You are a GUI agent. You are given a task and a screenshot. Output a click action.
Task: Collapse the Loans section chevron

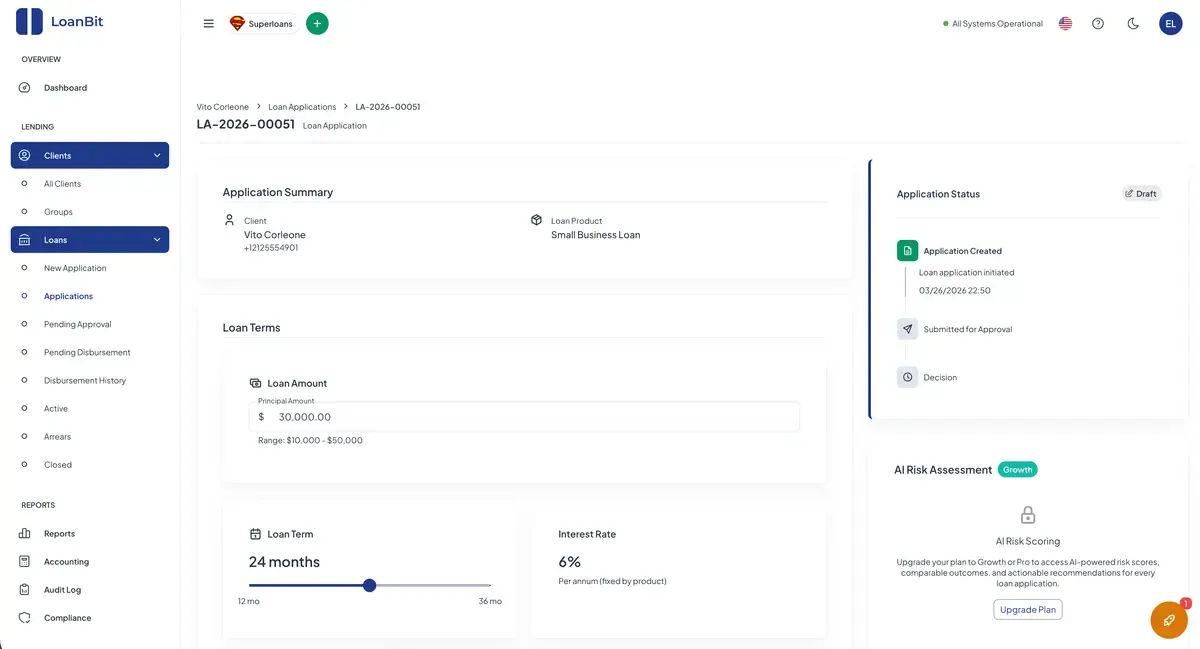click(x=157, y=240)
